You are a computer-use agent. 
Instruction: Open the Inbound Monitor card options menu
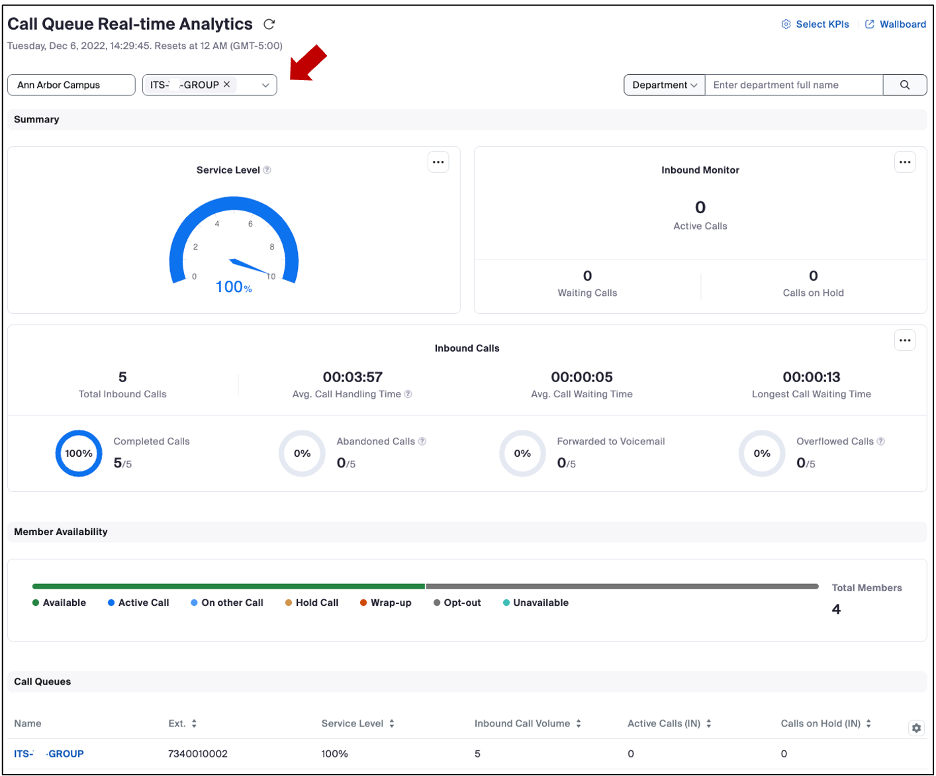[905, 161]
